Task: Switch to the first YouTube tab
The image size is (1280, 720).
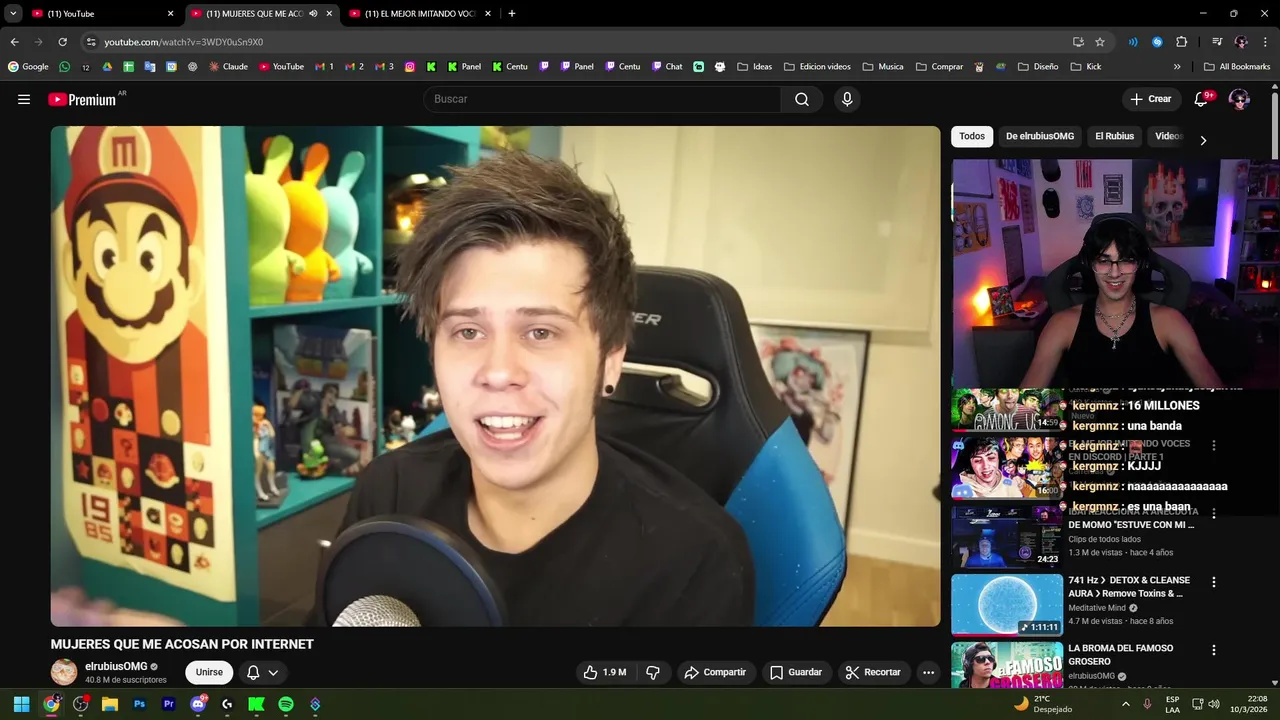Action: [100, 14]
